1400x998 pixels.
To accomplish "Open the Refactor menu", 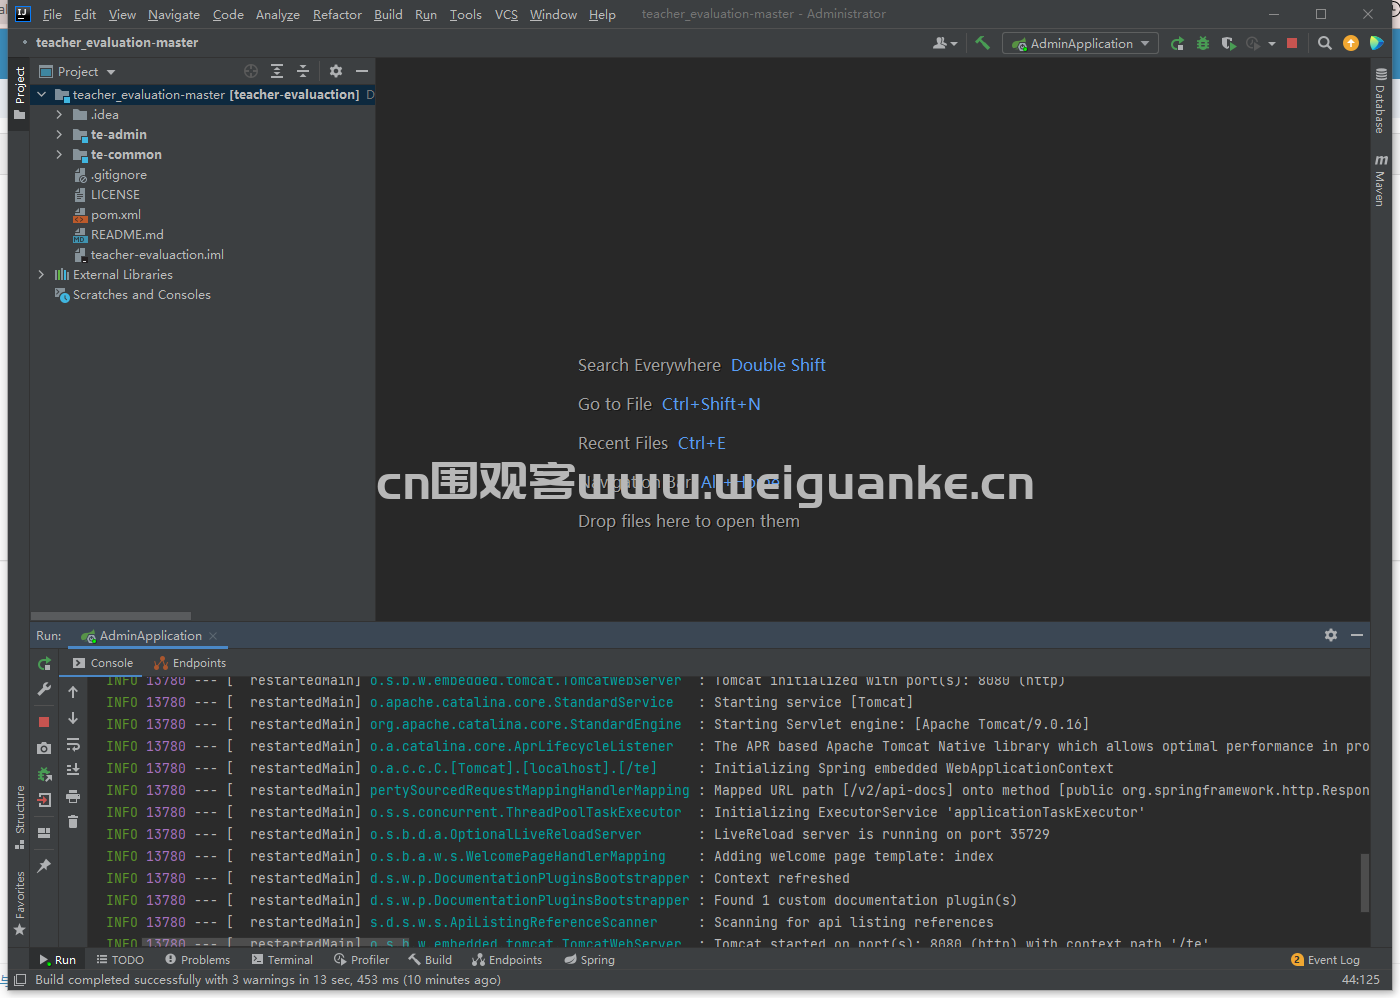I will tap(337, 15).
